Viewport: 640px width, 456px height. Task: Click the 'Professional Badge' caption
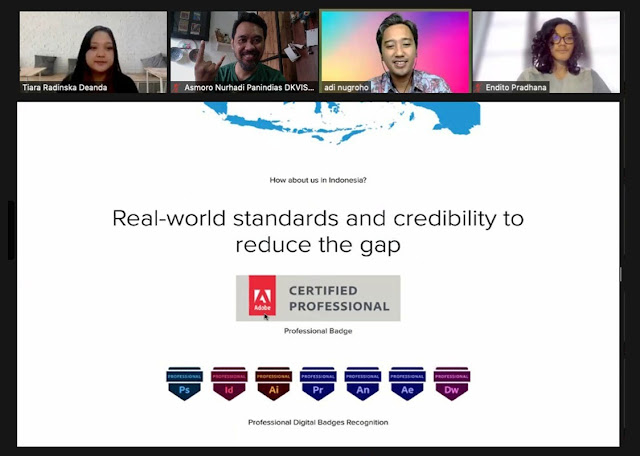[x=318, y=331]
